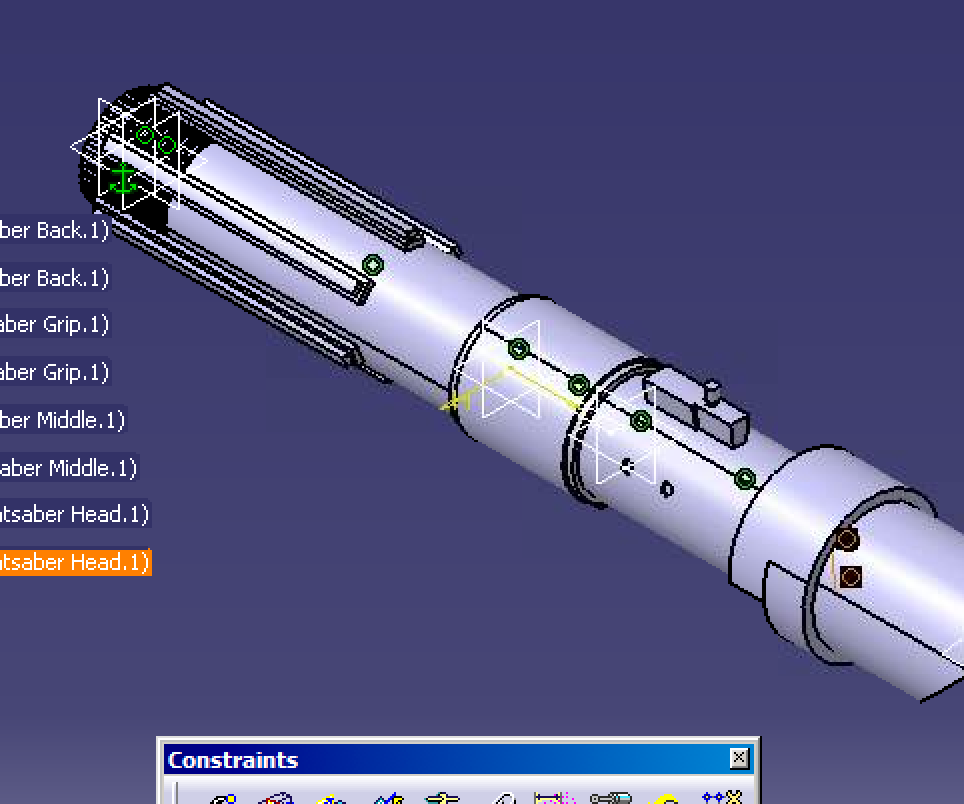Select the Contact Constraint tool
Screen dimensions: 964x804
coord(278,799)
